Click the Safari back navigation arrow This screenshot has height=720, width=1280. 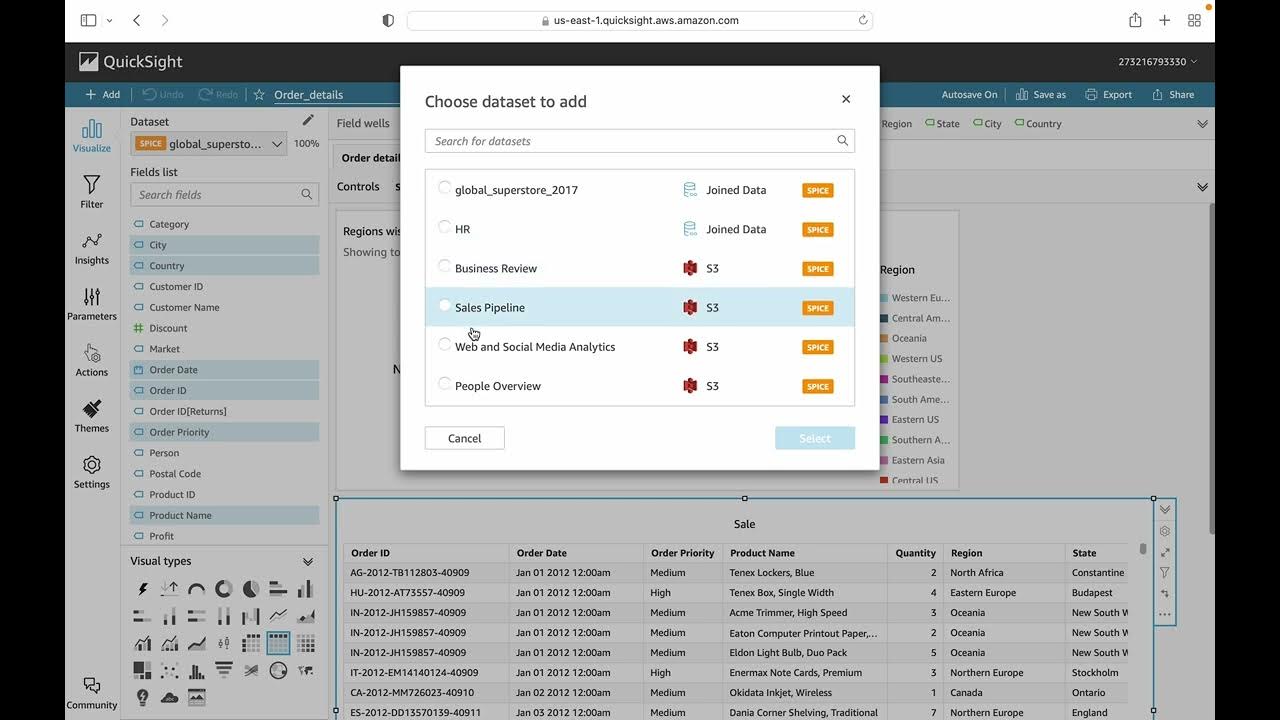tap(137, 20)
